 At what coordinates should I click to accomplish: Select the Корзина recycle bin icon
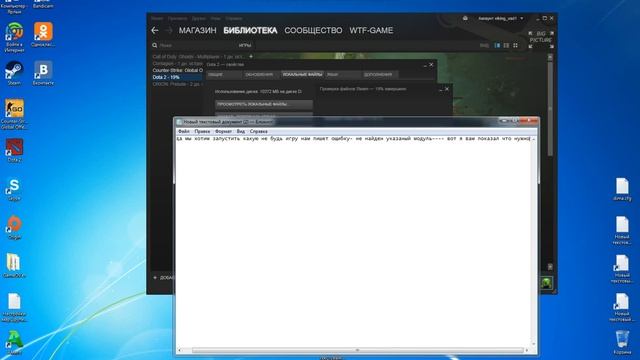coord(622,343)
